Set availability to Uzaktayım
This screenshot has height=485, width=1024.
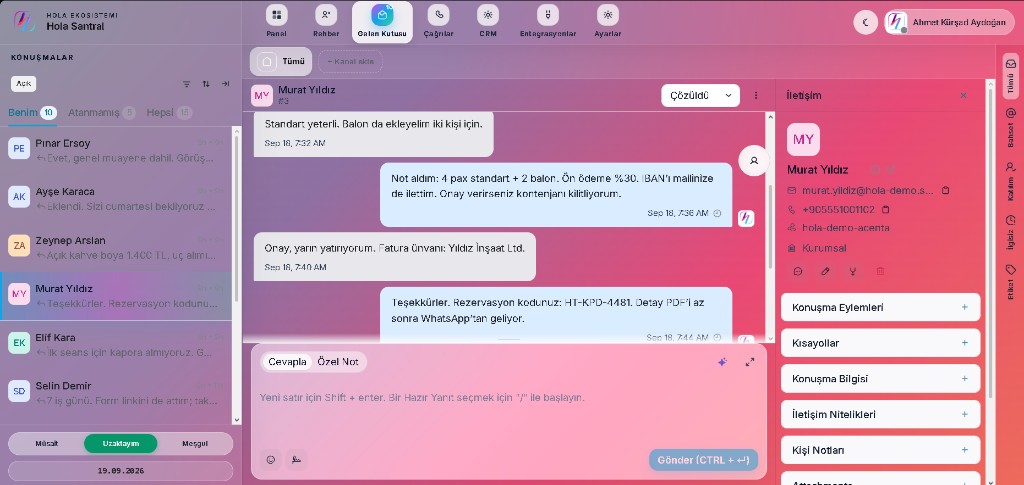(121, 443)
